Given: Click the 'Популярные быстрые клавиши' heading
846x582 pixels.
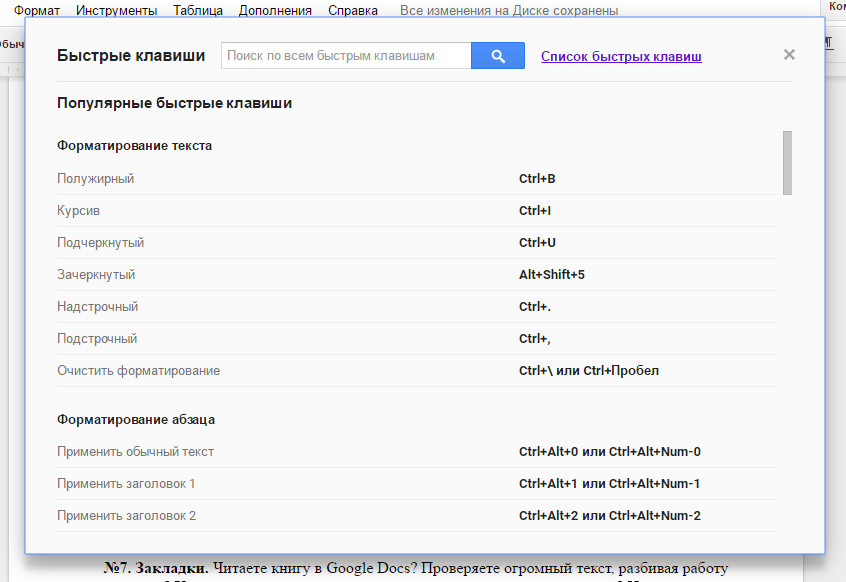Looking at the screenshot, I should 174,103.
